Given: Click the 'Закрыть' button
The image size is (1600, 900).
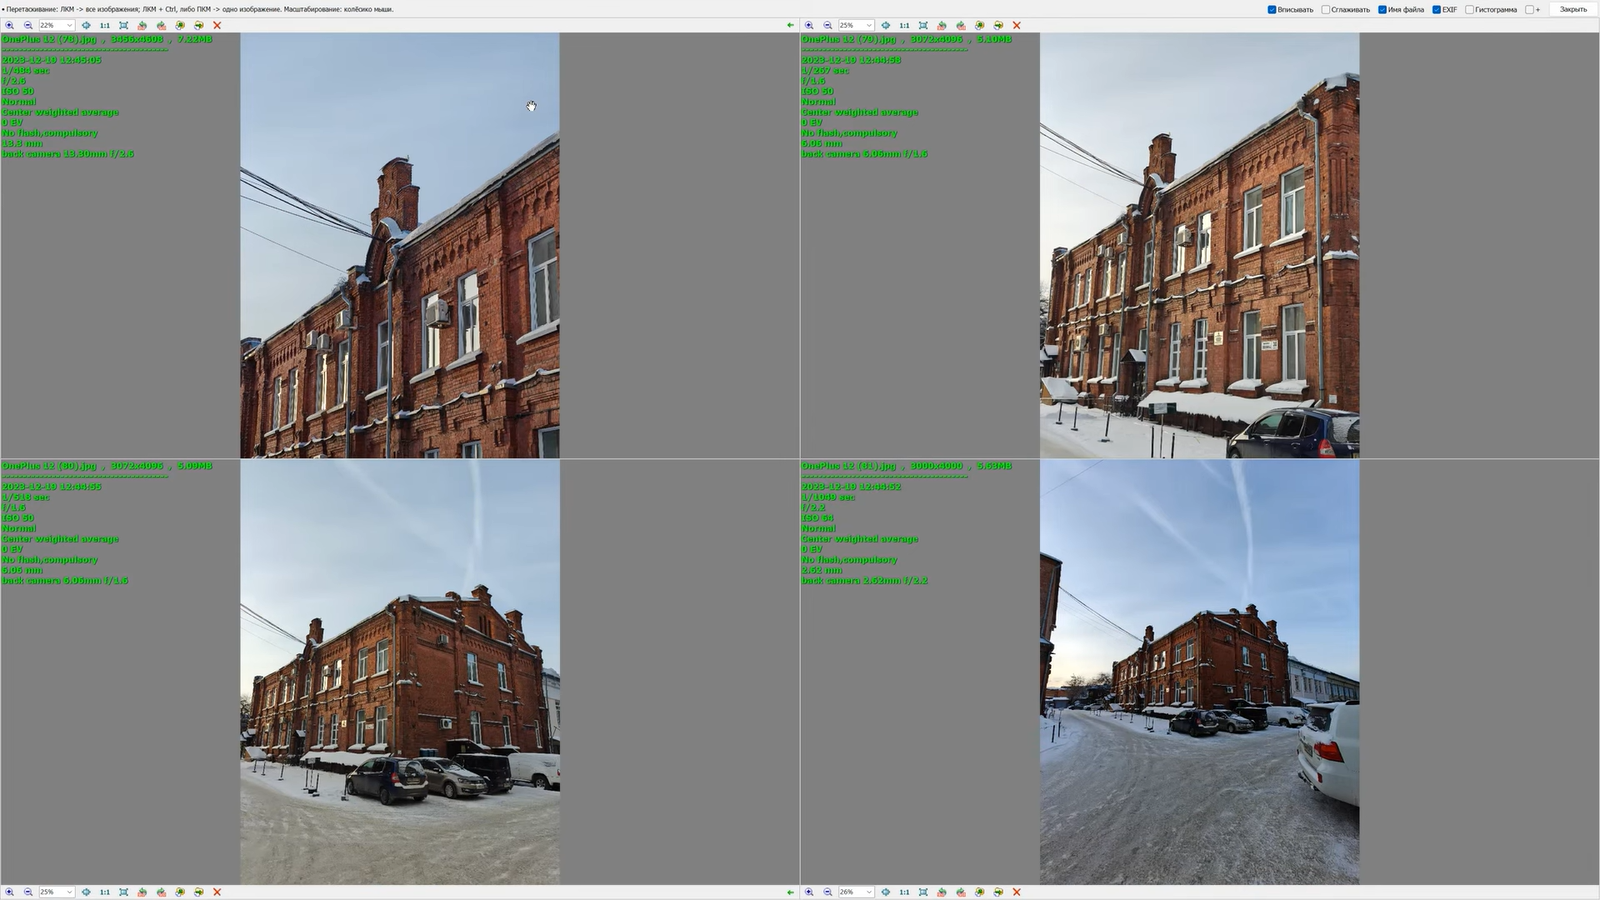Looking at the screenshot, I should [x=1573, y=9].
